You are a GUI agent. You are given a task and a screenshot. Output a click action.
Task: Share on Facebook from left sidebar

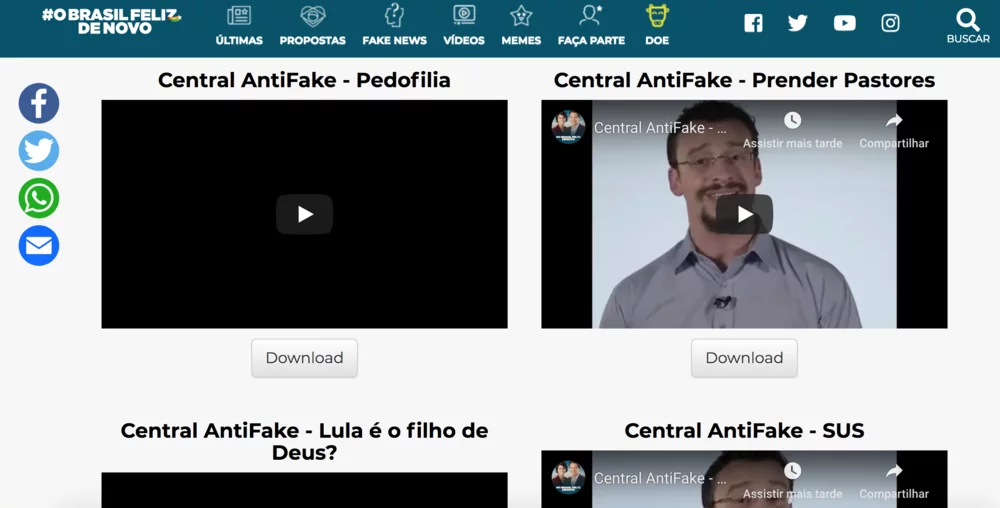point(39,103)
